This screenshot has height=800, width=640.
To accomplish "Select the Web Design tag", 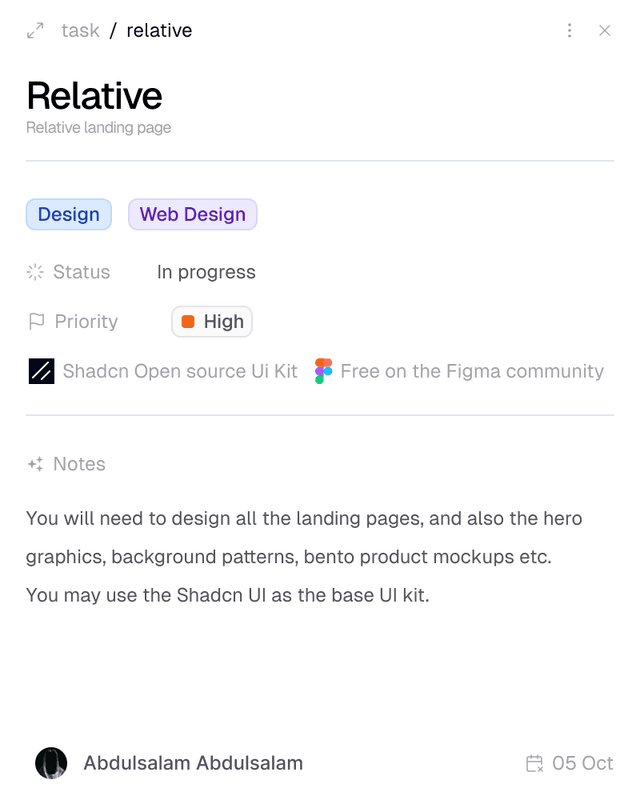I will 192,214.
